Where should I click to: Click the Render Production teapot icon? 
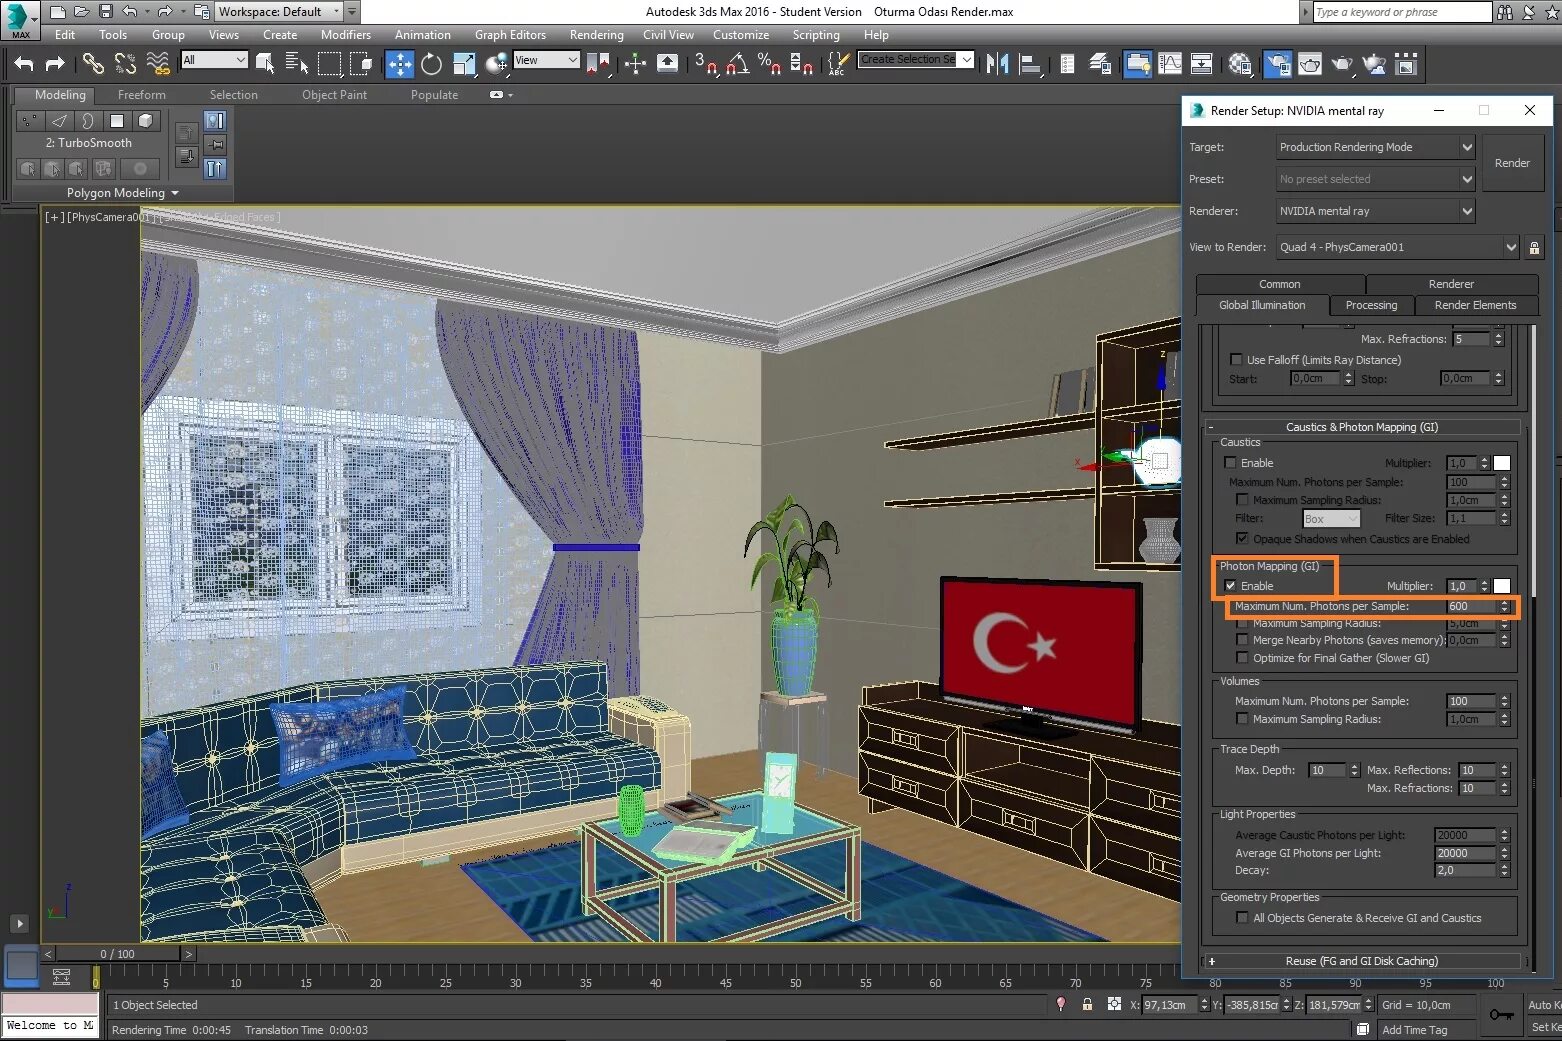(1342, 64)
